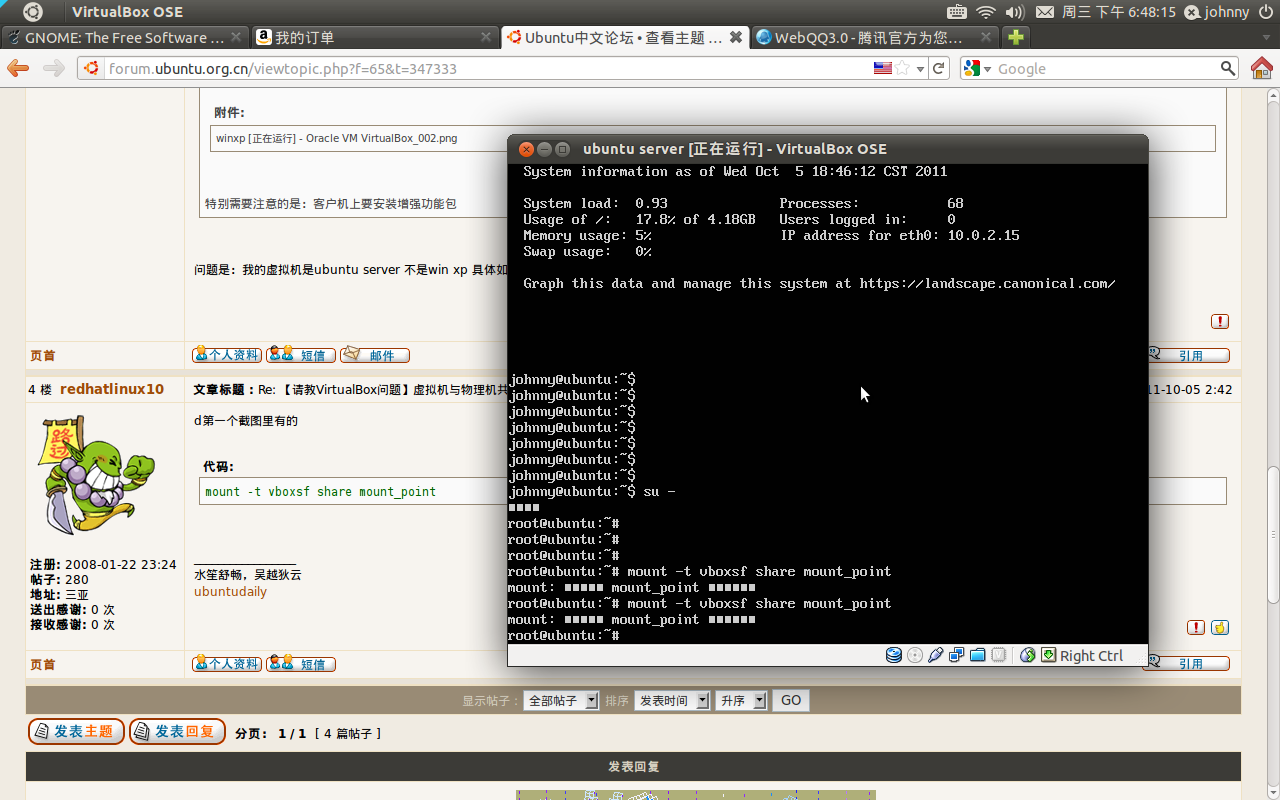Close the Ubuntu中文论坛 tab

(736, 37)
